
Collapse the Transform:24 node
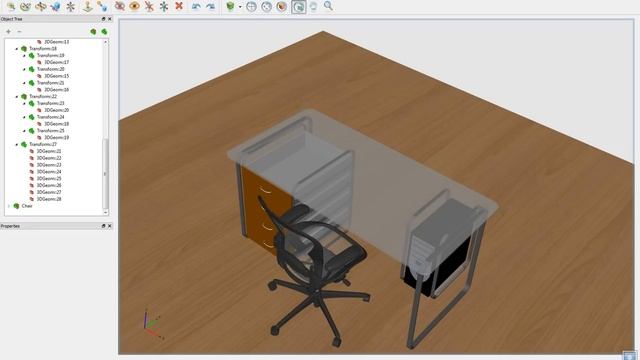point(24,117)
